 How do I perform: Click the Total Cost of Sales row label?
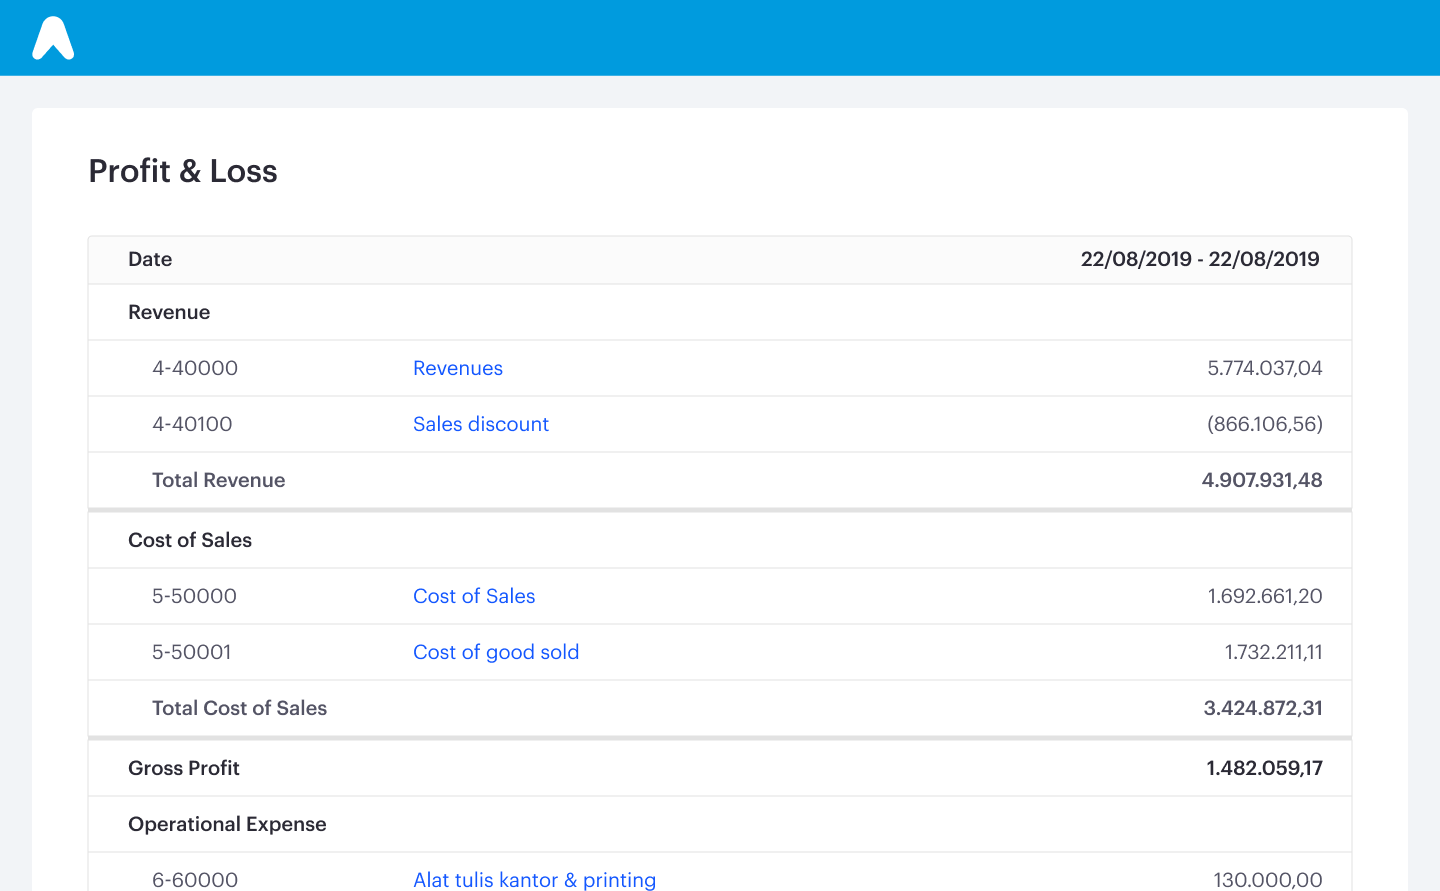click(x=239, y=708)
